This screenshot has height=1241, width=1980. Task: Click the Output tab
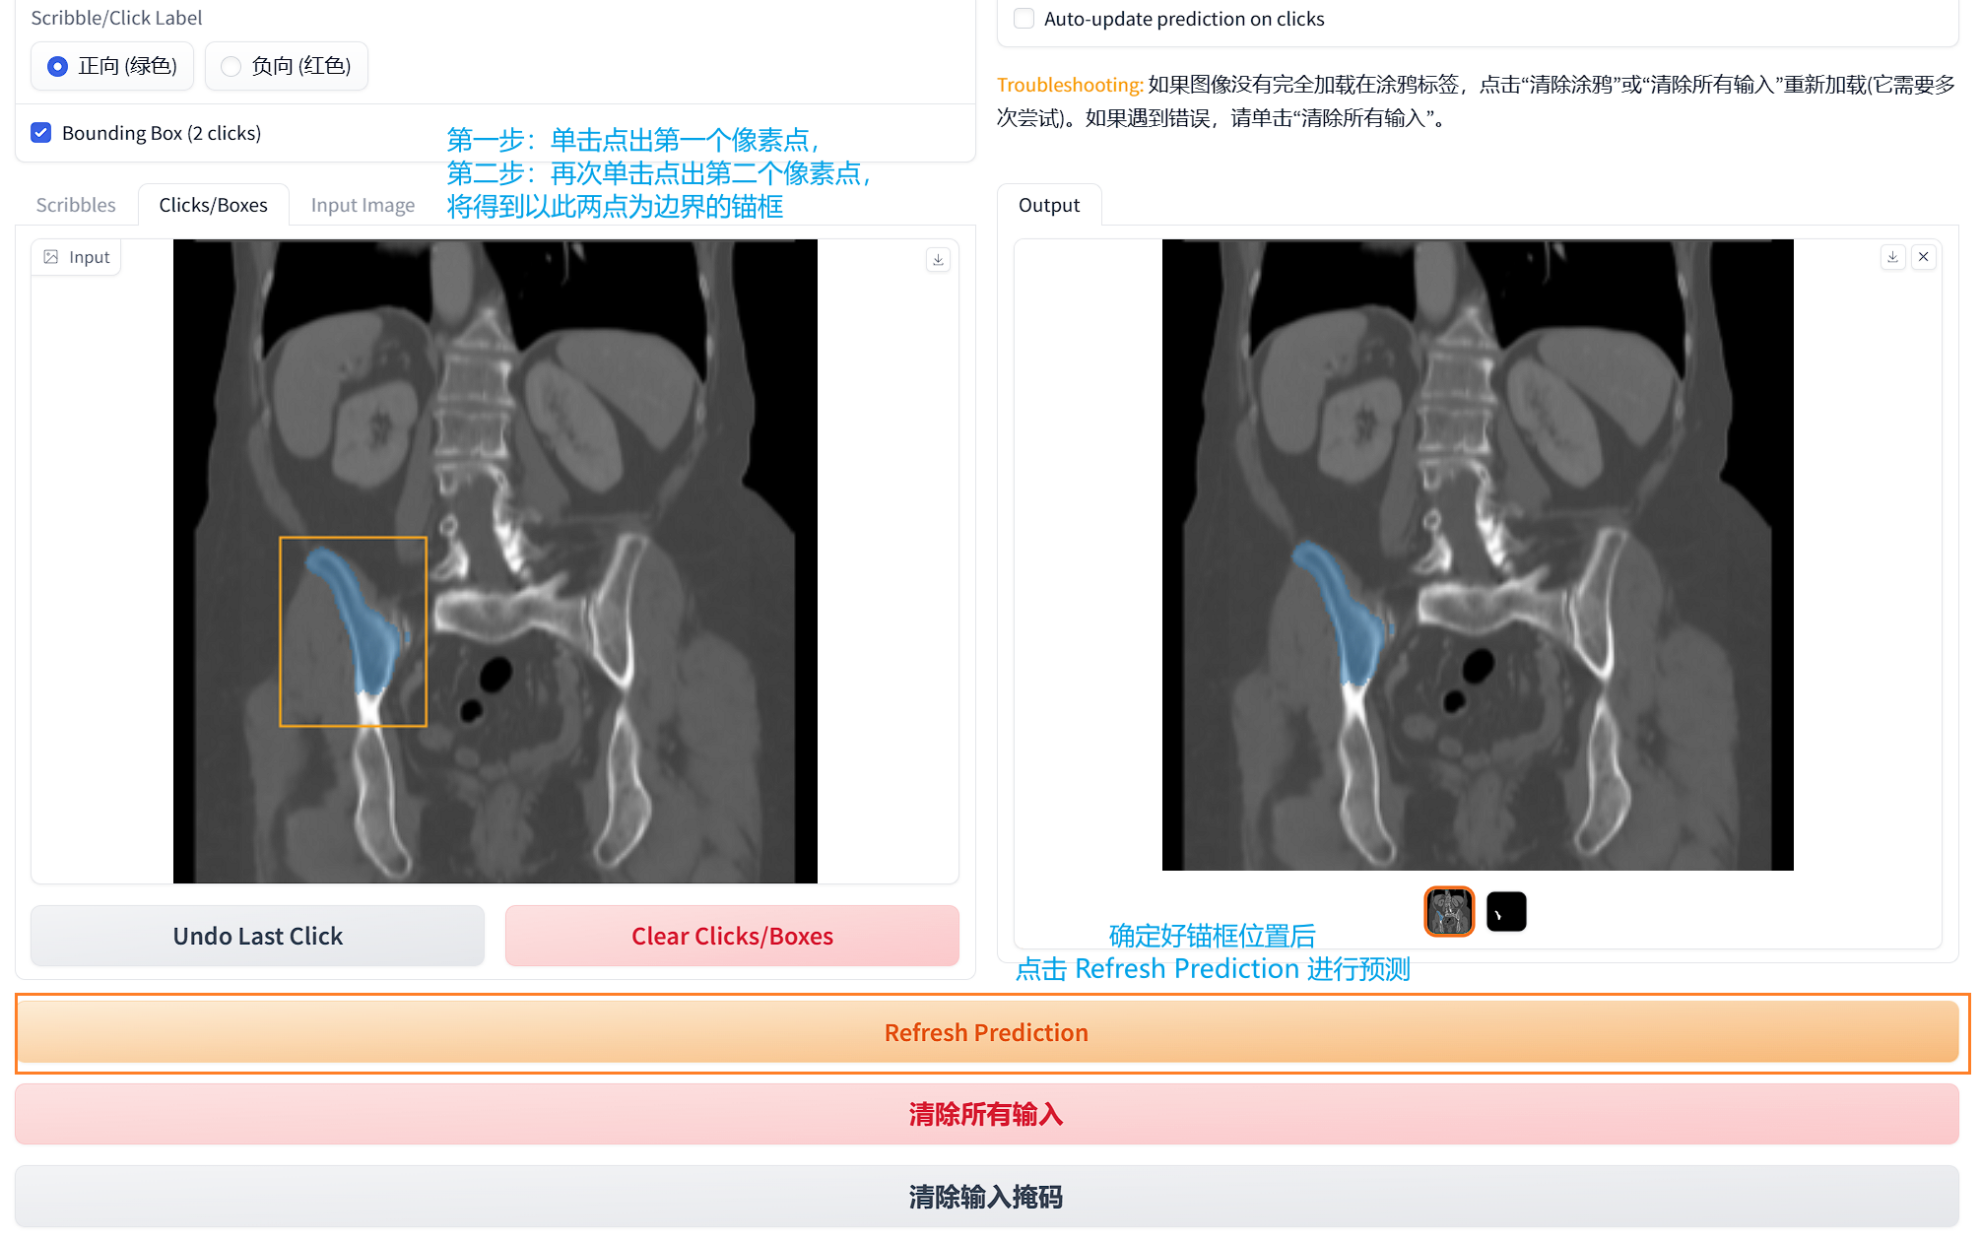tap(1048, 205)
